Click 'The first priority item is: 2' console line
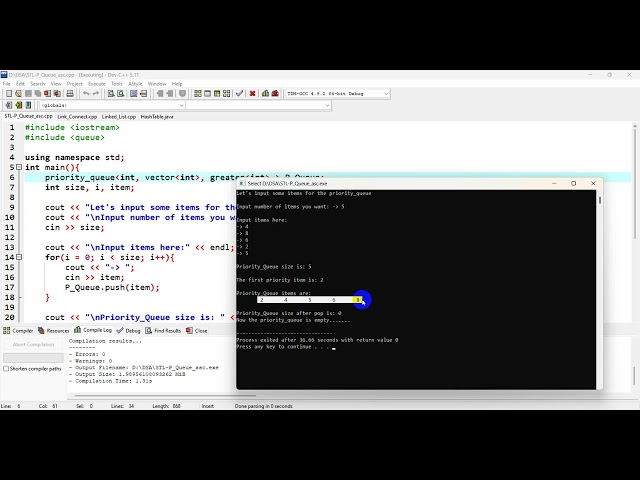This screenshot has width=640, height=480. 280,280
